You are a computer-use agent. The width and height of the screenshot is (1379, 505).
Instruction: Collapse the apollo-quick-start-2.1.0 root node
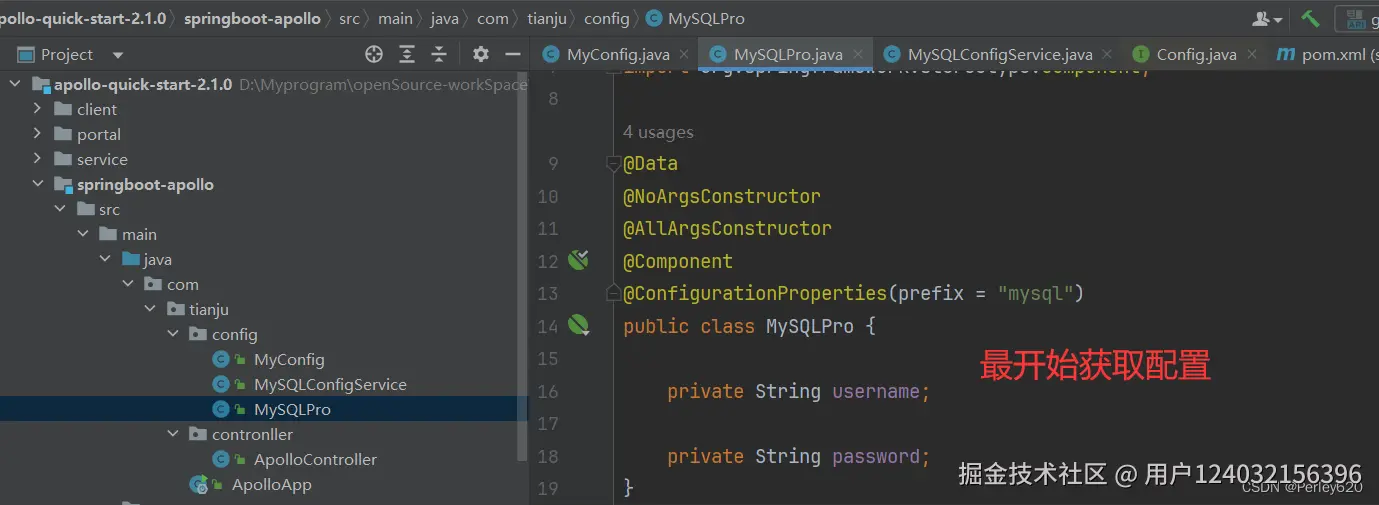click(14, 84)
